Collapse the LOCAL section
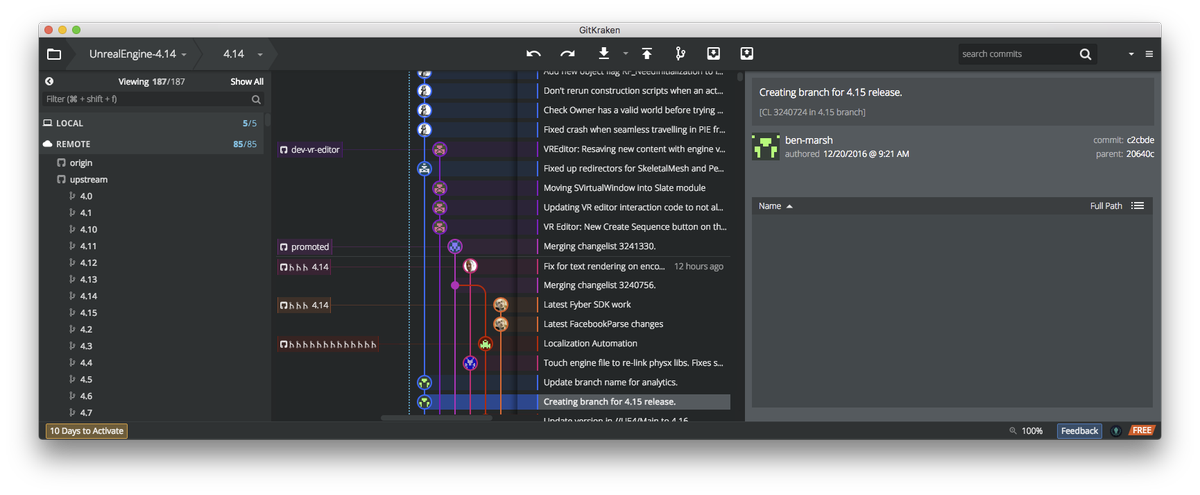This screenshot has width=1200, height=495. [152, 123]
